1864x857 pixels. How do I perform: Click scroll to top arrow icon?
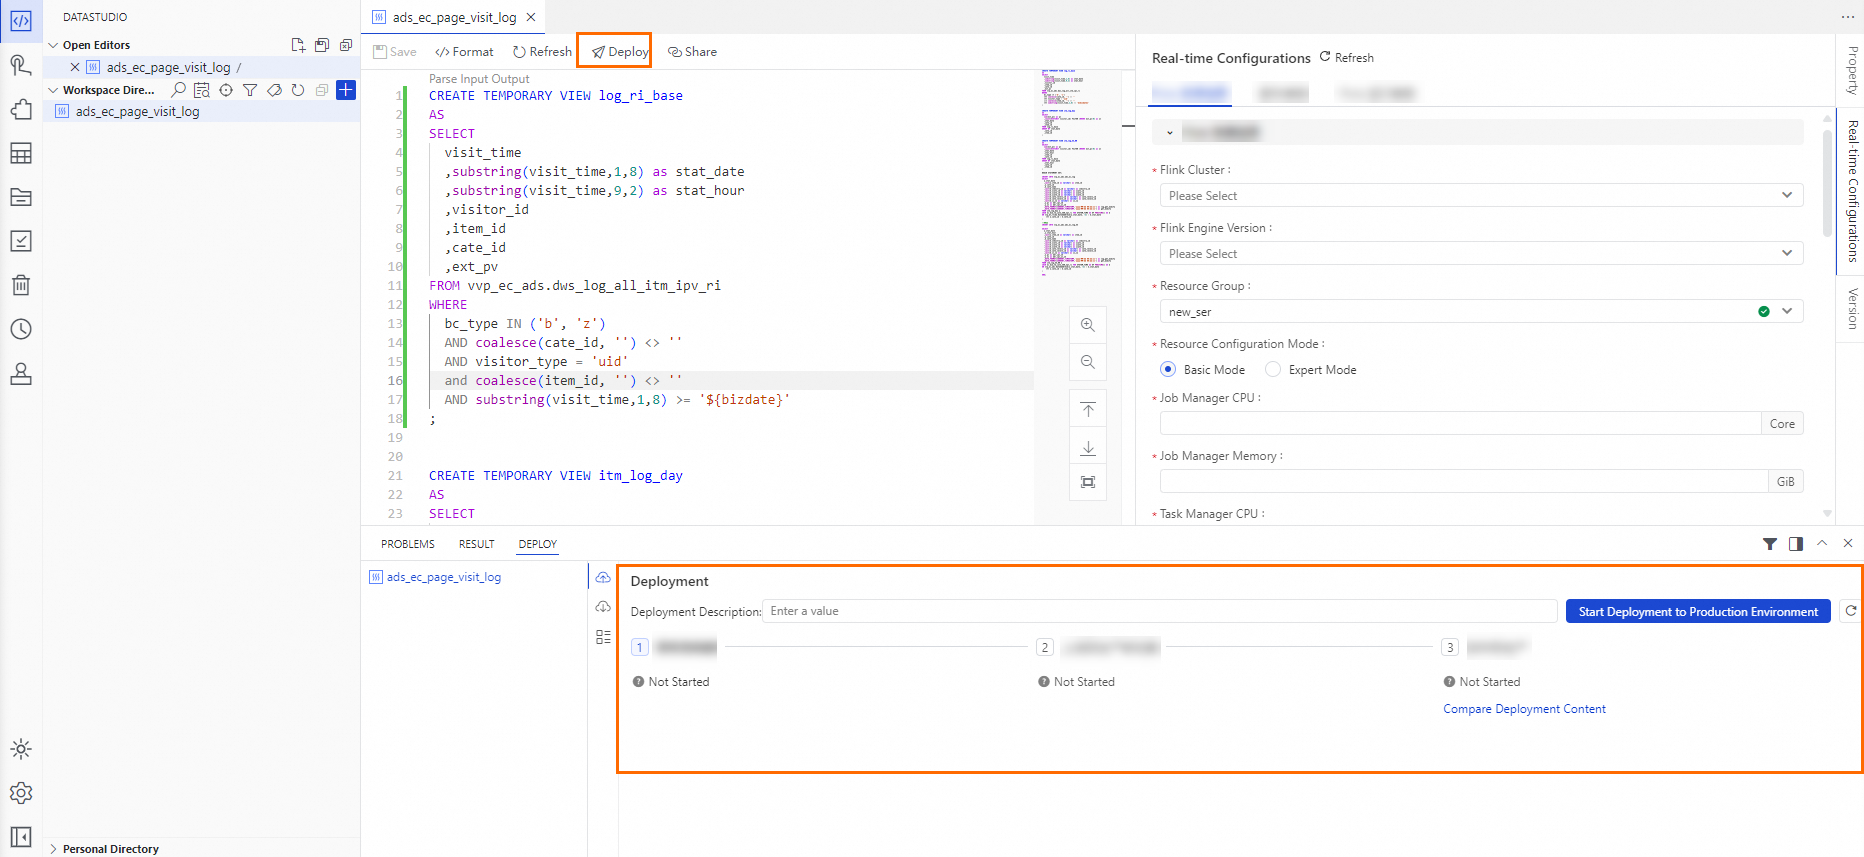pos(1088,410)
